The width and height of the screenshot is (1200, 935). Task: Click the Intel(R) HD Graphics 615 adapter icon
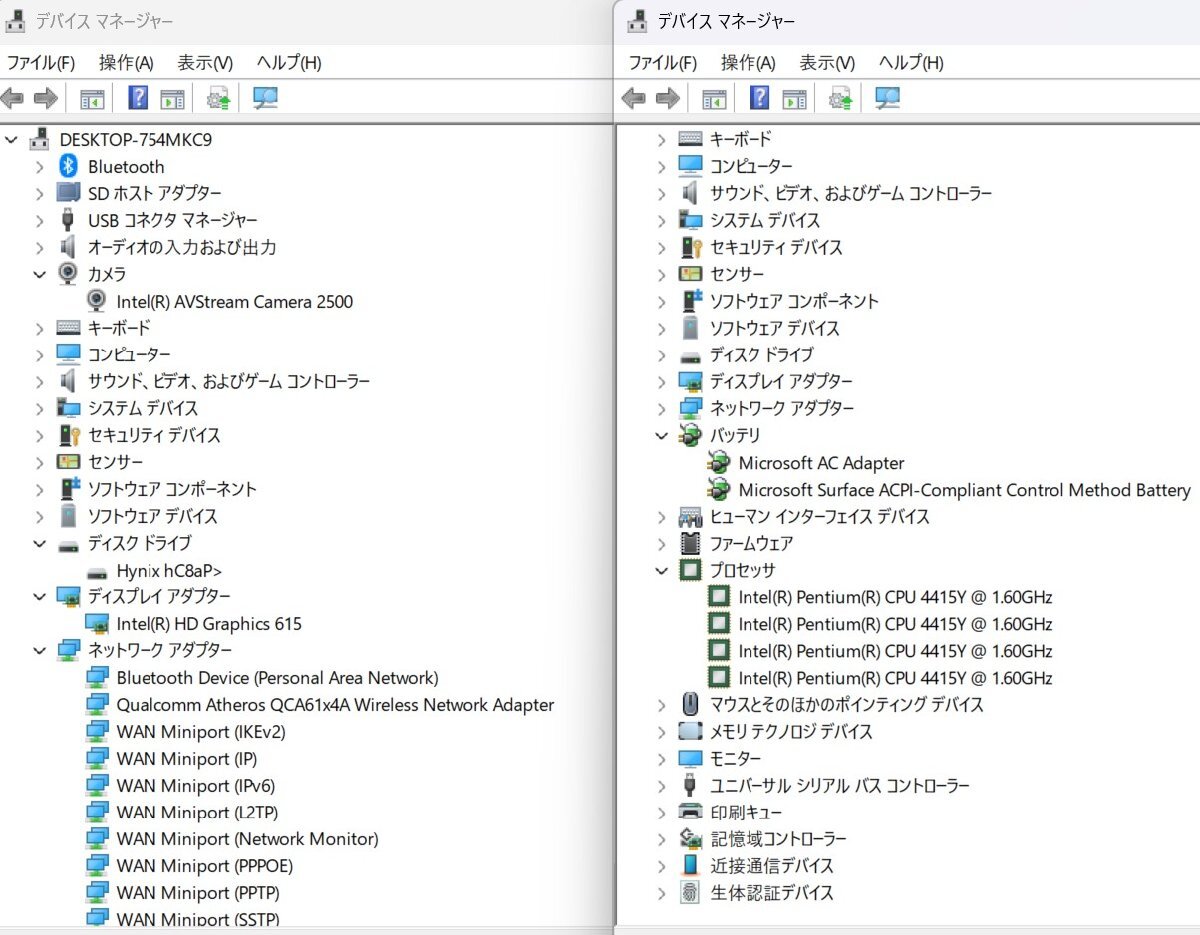[x=97, y=623]
